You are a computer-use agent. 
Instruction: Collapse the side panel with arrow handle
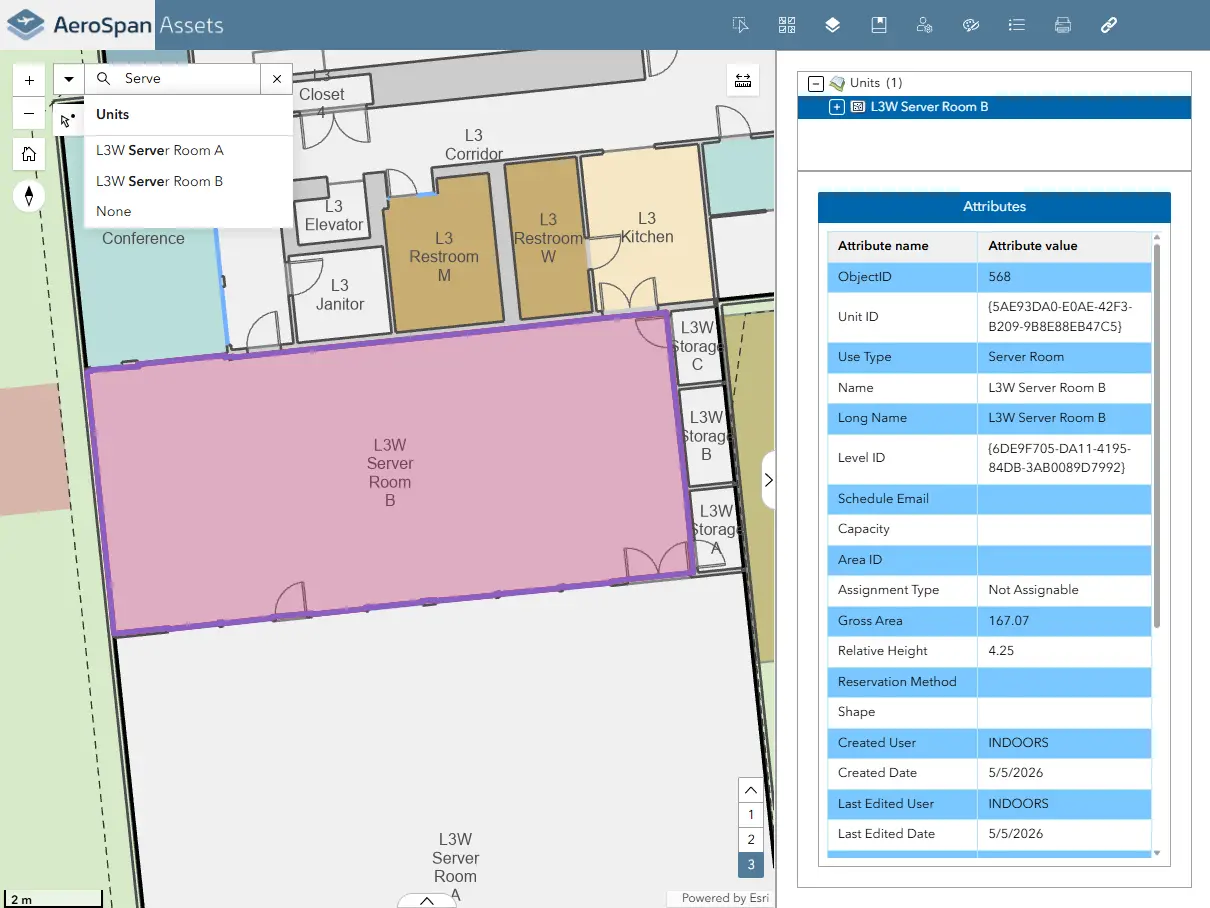coord(768,480)
